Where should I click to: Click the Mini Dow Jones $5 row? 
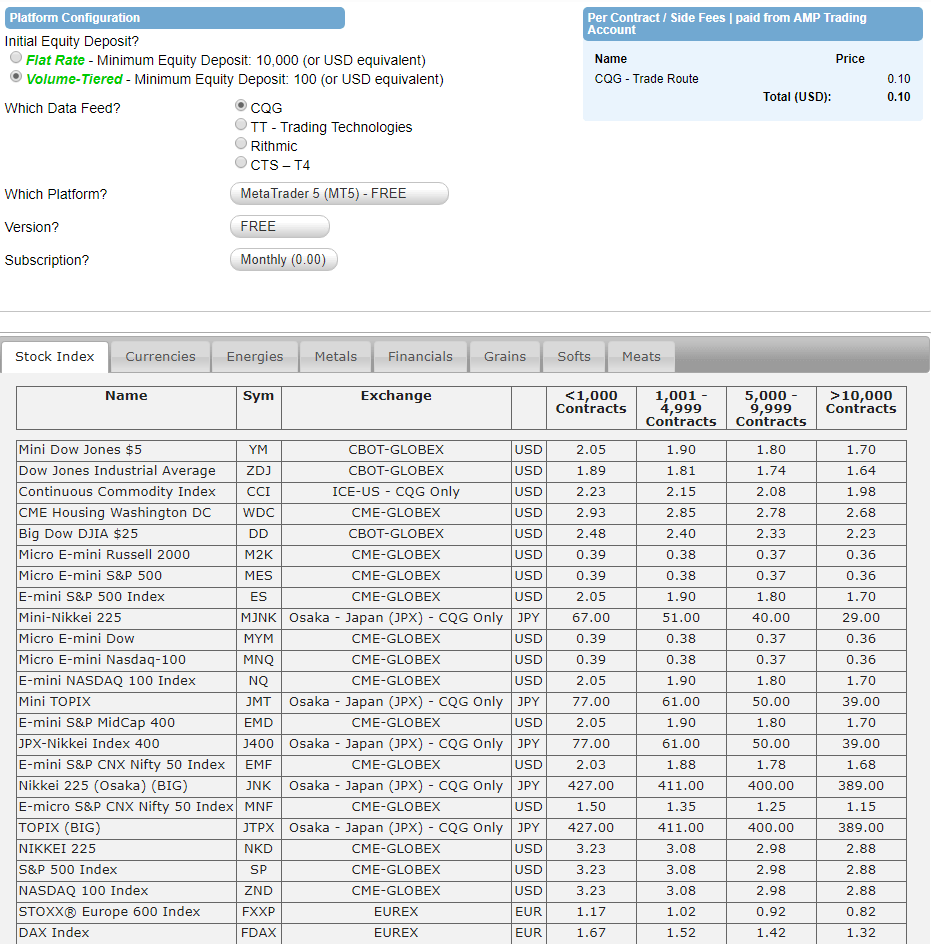pos(81,450)
